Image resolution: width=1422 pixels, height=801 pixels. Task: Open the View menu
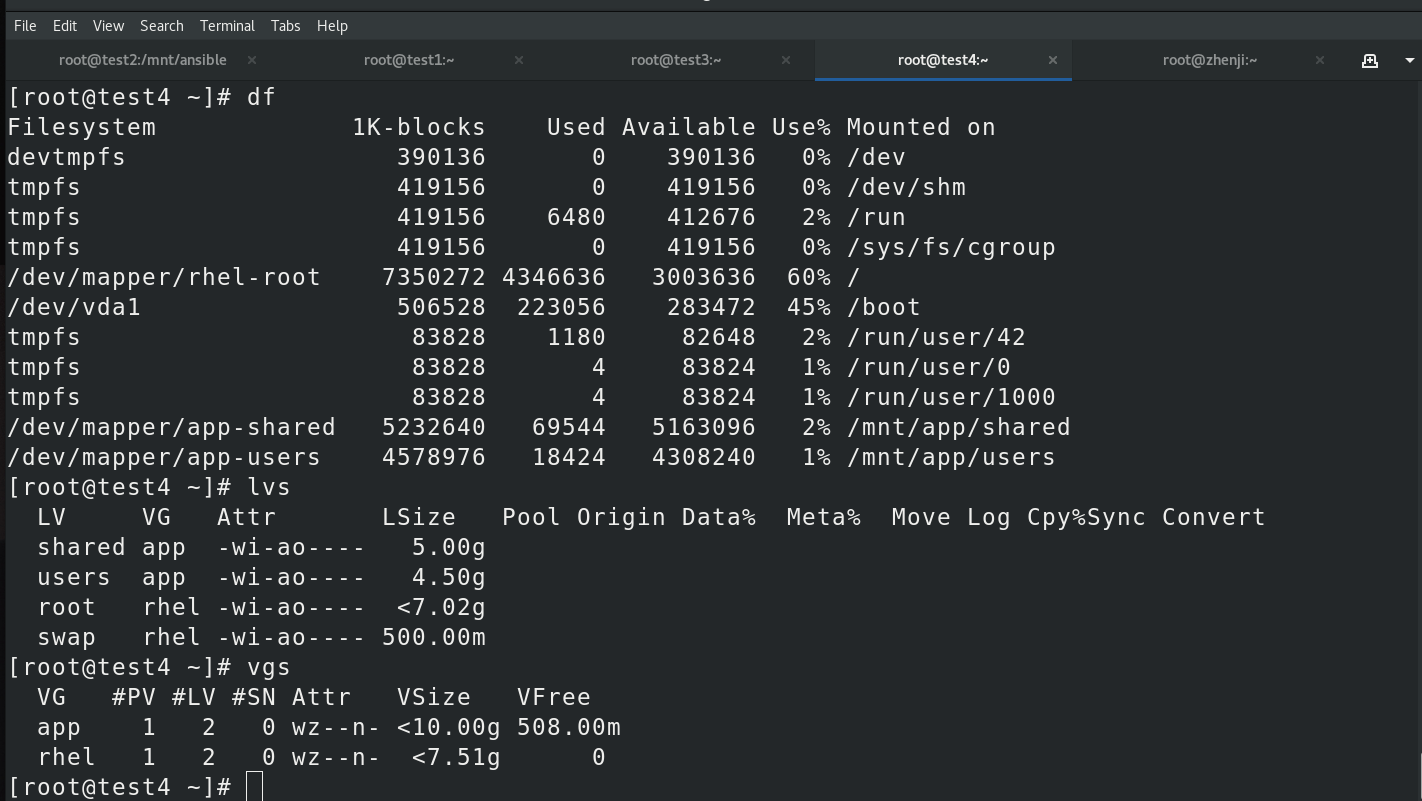pos(108,25)
